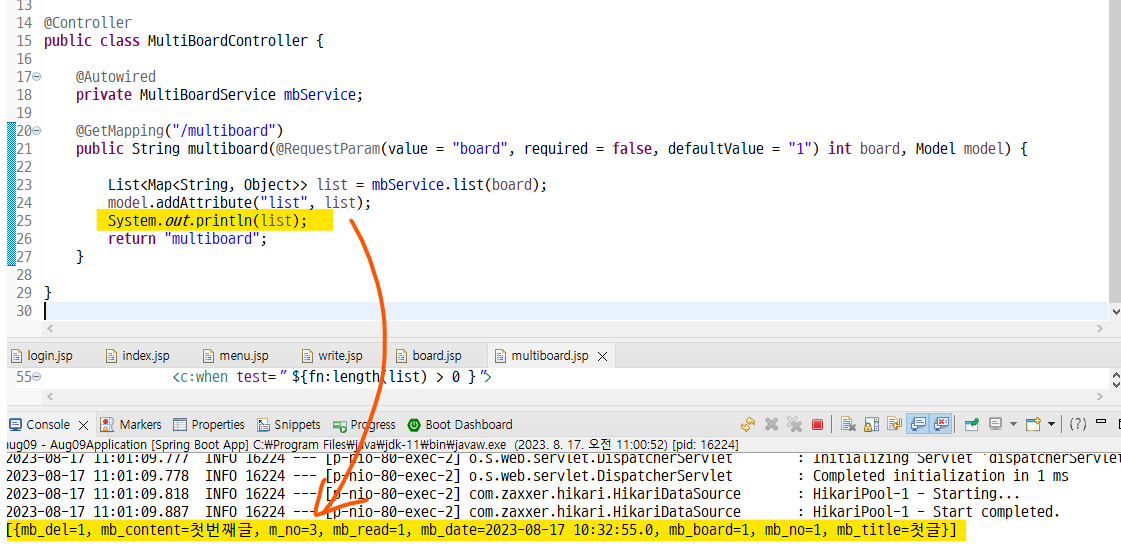The width and height of the screenshot is (1121, 558).
Task: Open the Open Console dropdown arrow
Action: (1051, 424)
